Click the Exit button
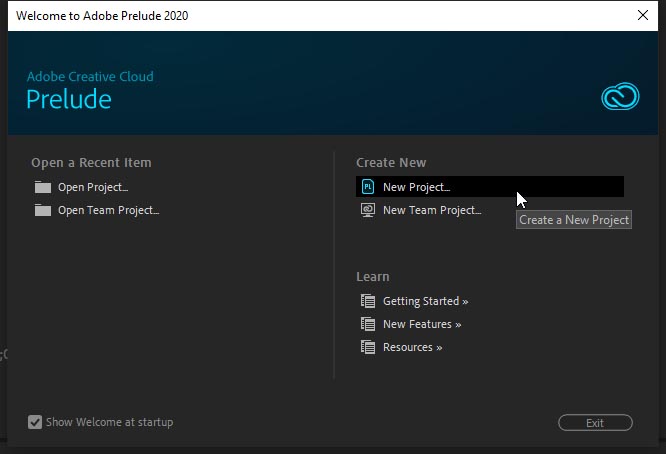This screenshot has height=454, width=666. click(595, 423)
